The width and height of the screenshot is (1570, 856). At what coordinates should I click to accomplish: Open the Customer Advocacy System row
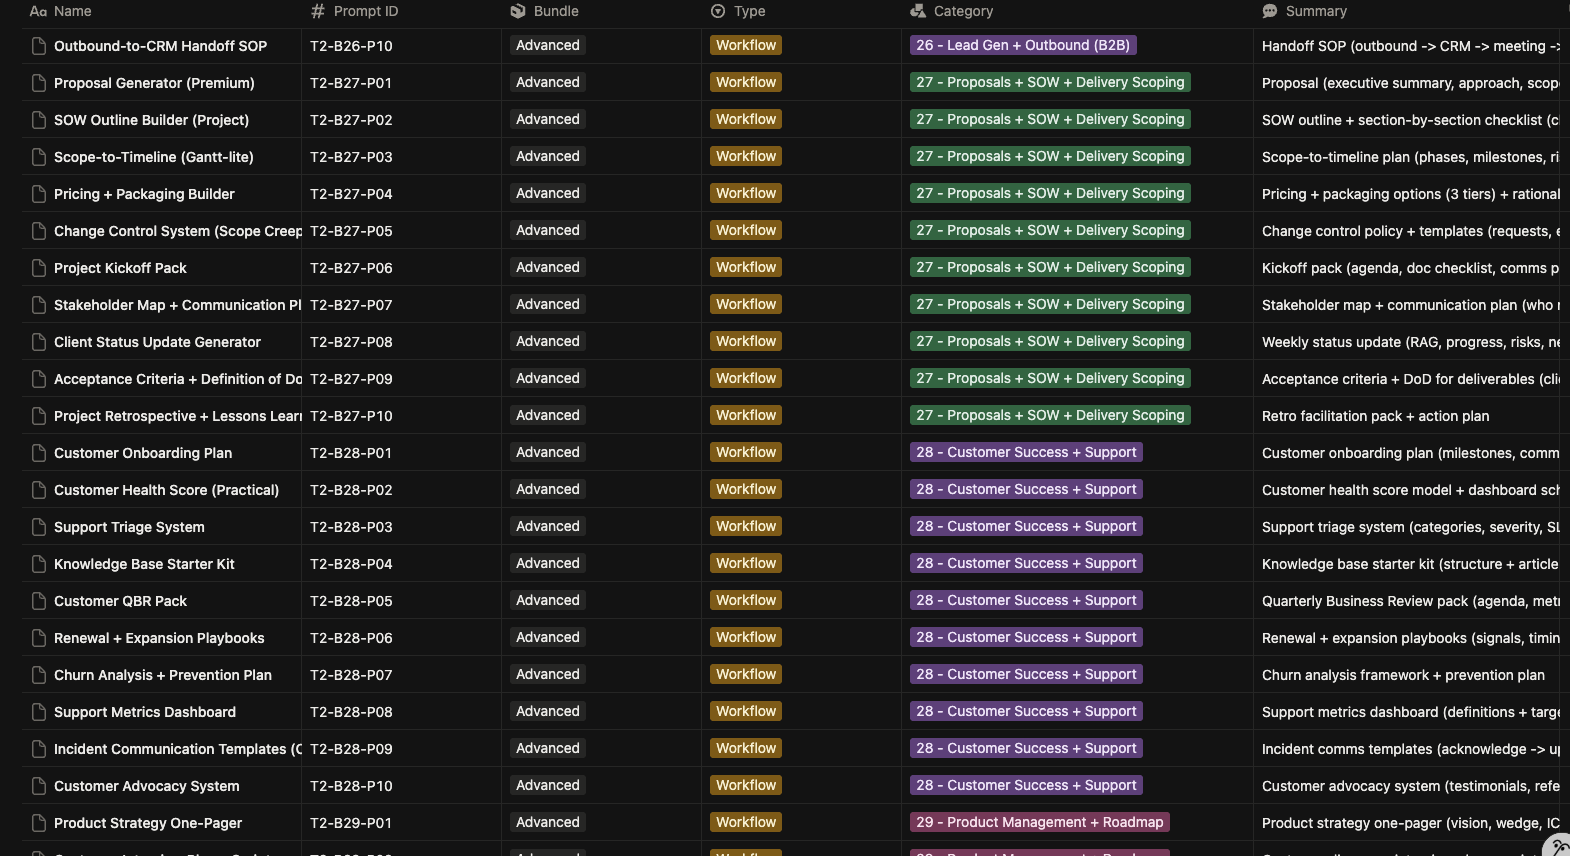(x=146, y=786)
